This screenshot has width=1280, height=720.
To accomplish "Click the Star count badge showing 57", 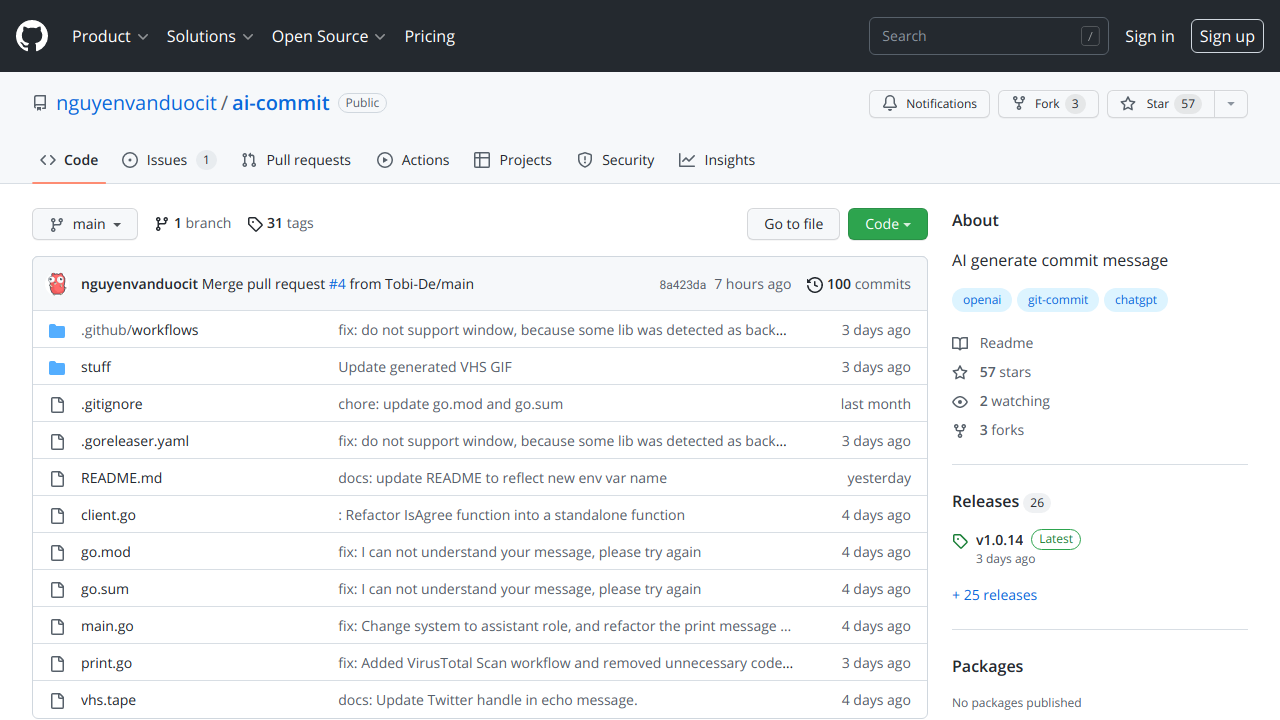I will click(x=1188, y=104).
